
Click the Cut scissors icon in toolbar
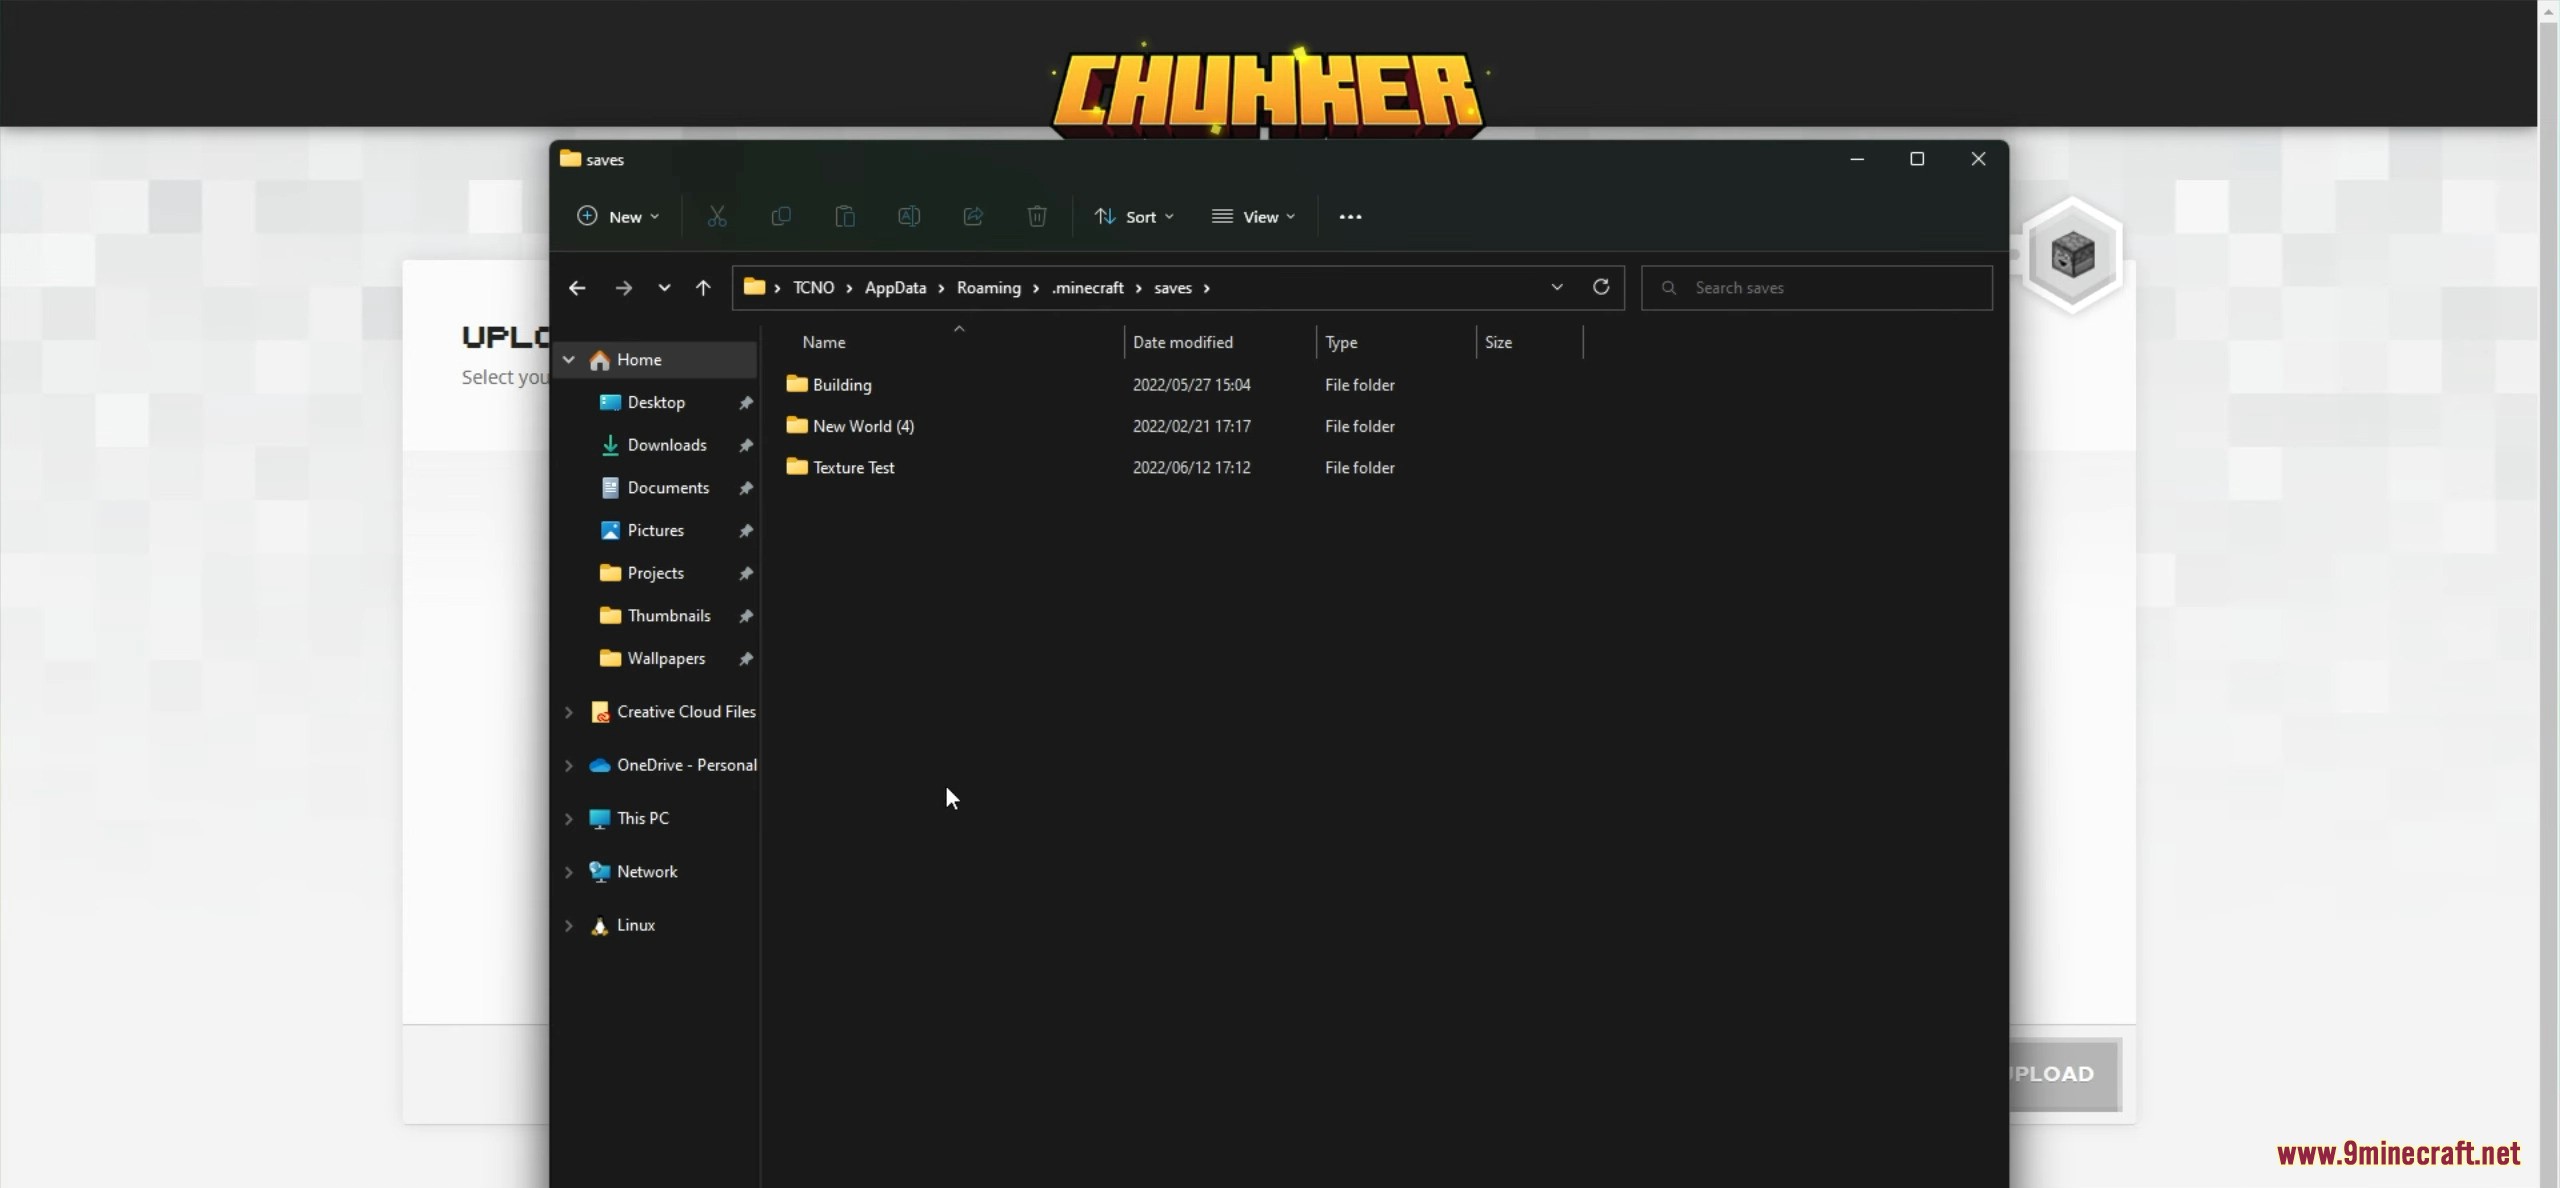(x=717, y=216)
